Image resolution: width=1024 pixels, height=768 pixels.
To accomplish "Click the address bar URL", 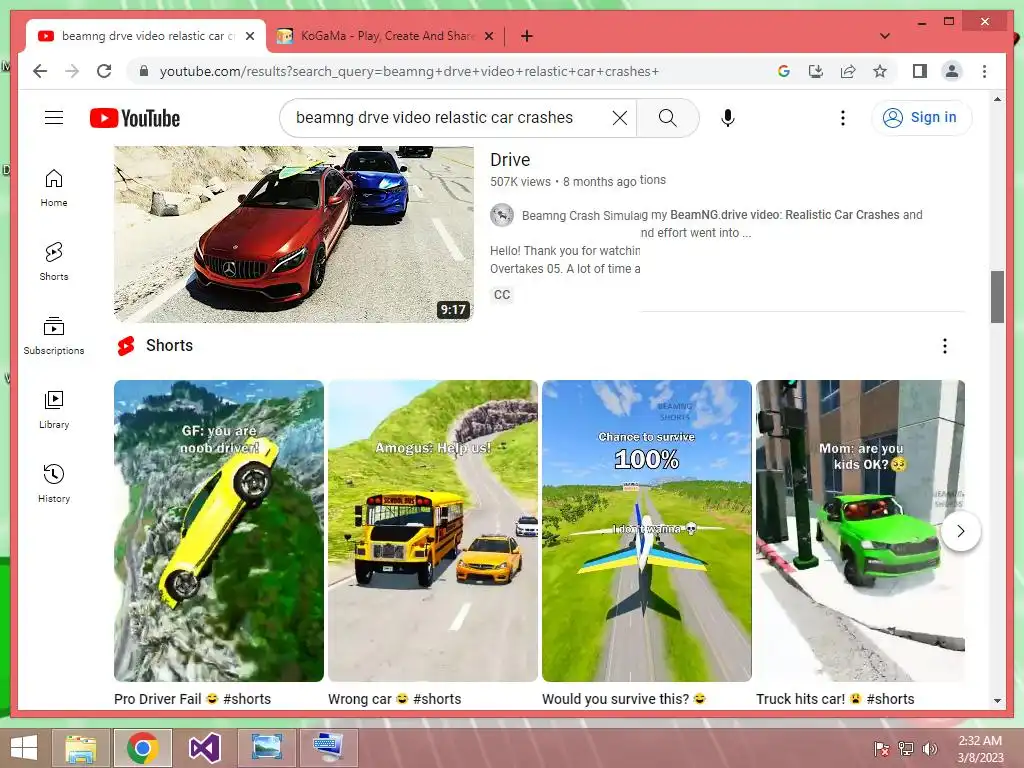I will click(409, 71).
